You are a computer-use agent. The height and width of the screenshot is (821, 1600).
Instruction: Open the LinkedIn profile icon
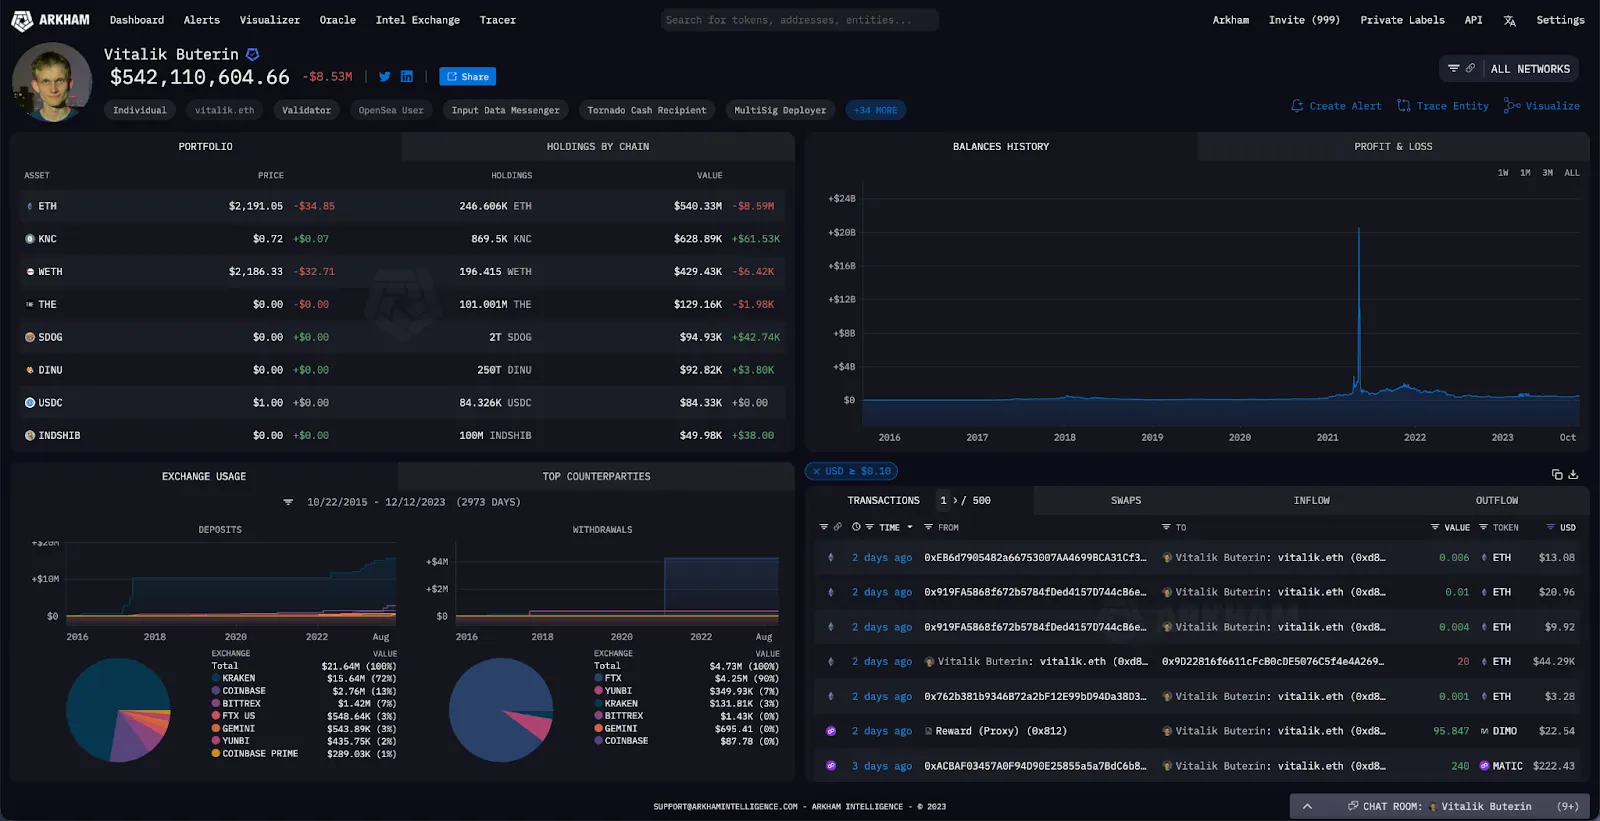tap(407, 77)
